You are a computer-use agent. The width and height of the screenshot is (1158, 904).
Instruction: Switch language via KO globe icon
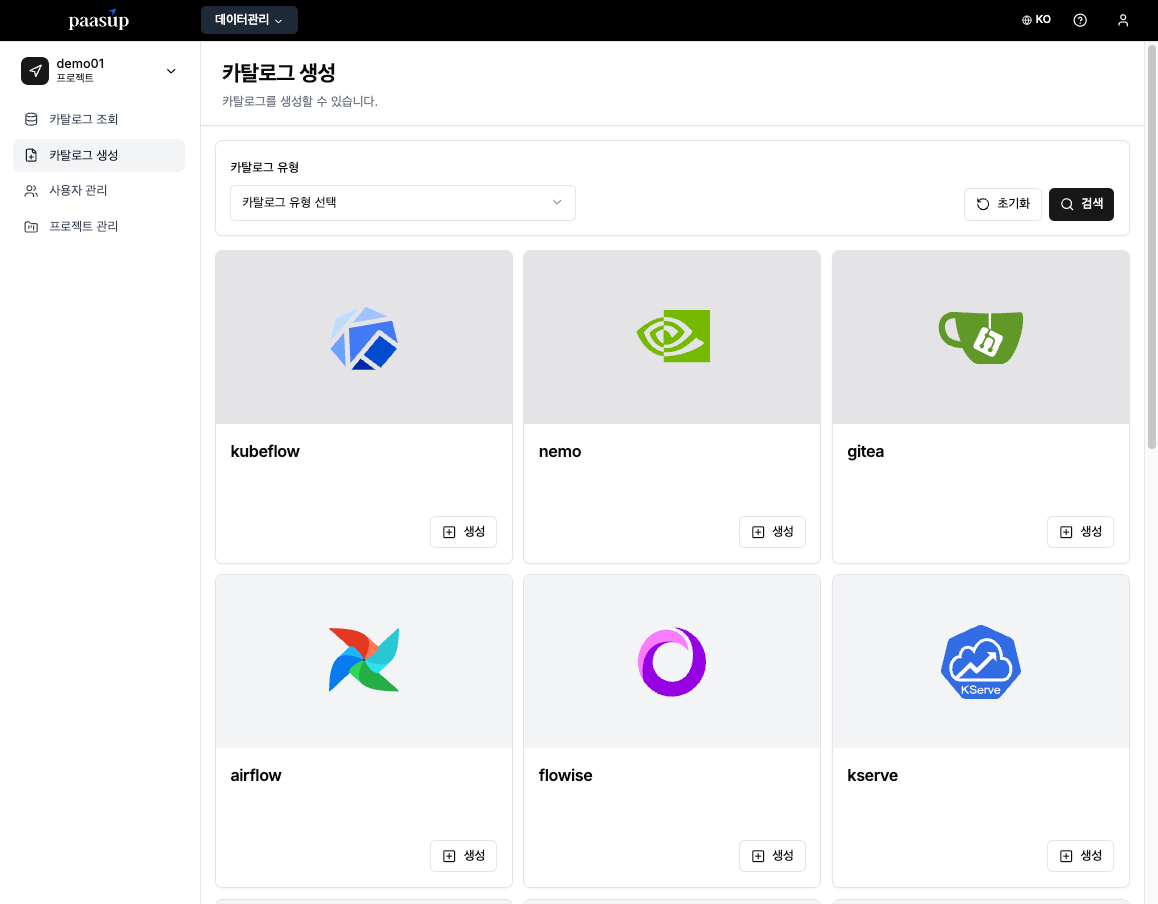click(x=1036, y=20)
